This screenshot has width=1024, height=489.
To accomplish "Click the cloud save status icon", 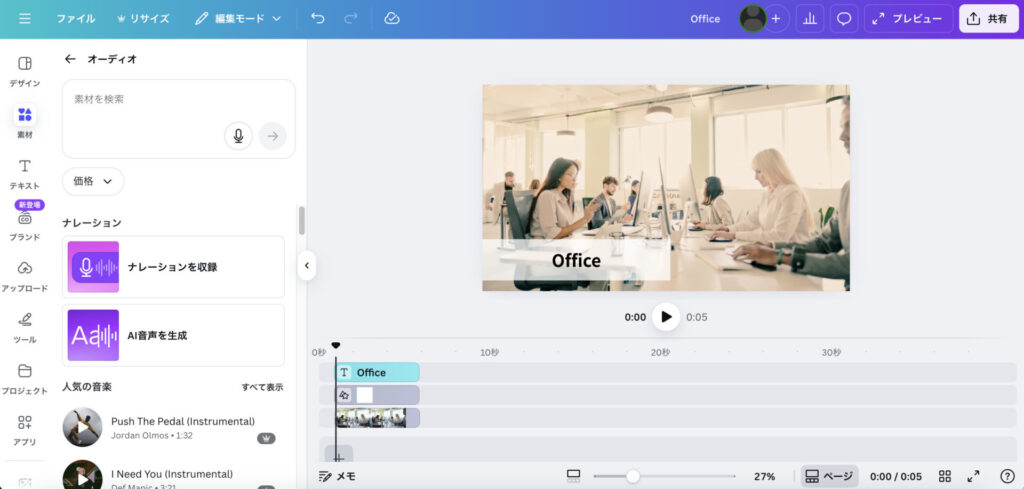I will pyautogui.click(x=391, y=18).
